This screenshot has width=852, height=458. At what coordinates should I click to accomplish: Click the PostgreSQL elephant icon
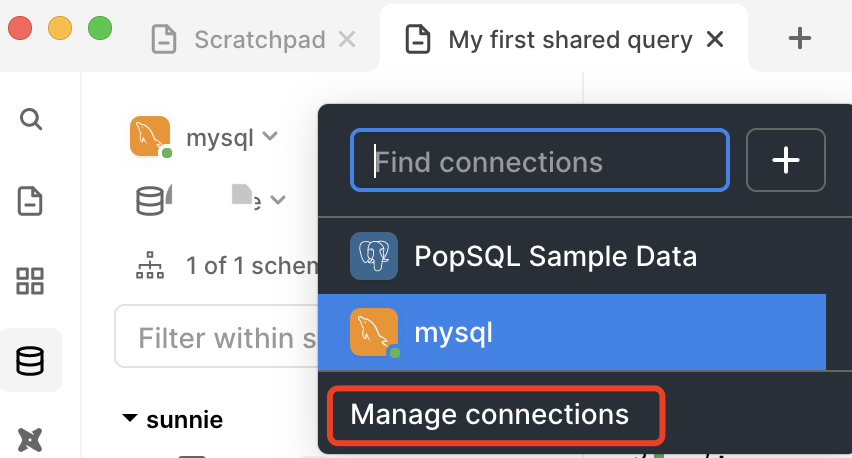tap(374, 257)
